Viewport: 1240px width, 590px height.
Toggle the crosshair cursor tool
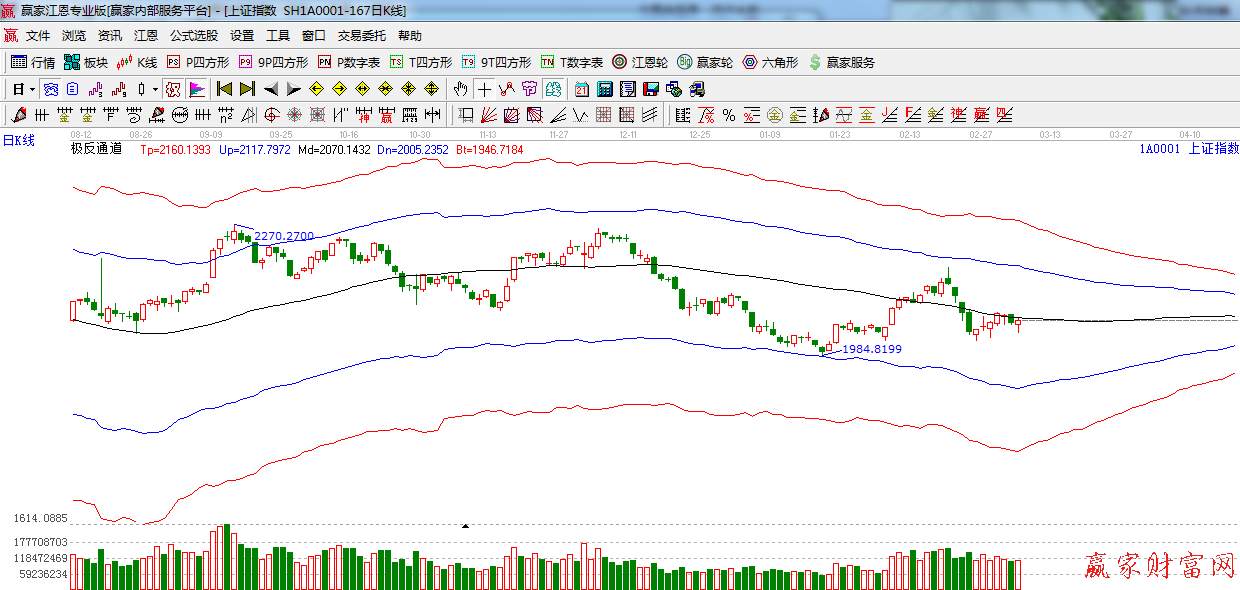[484, 89]
